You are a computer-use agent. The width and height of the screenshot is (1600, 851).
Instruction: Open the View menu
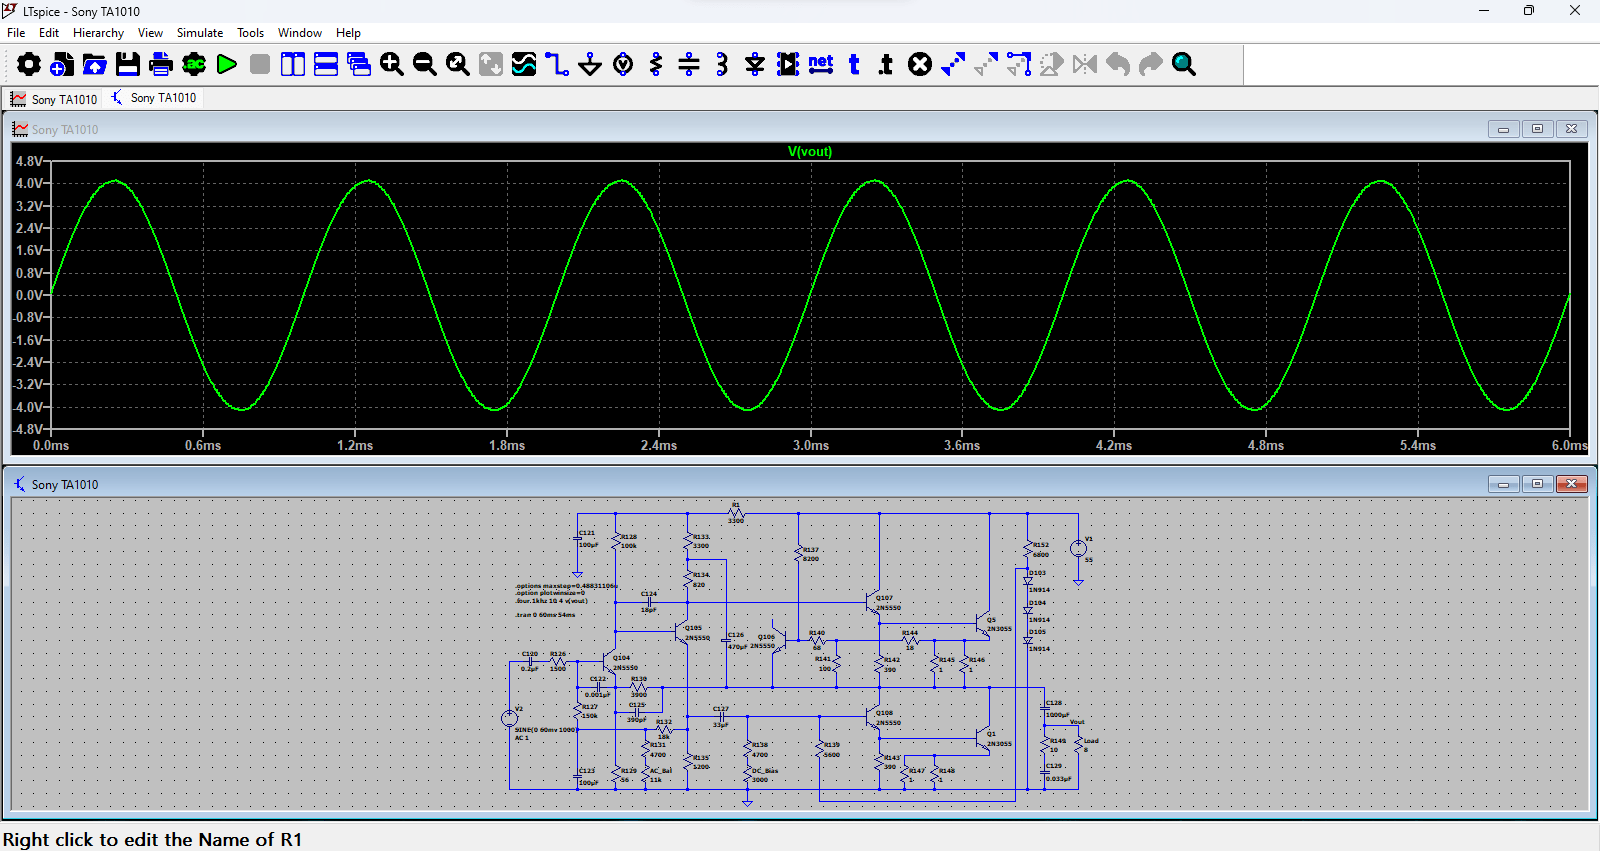coord(150,33)
